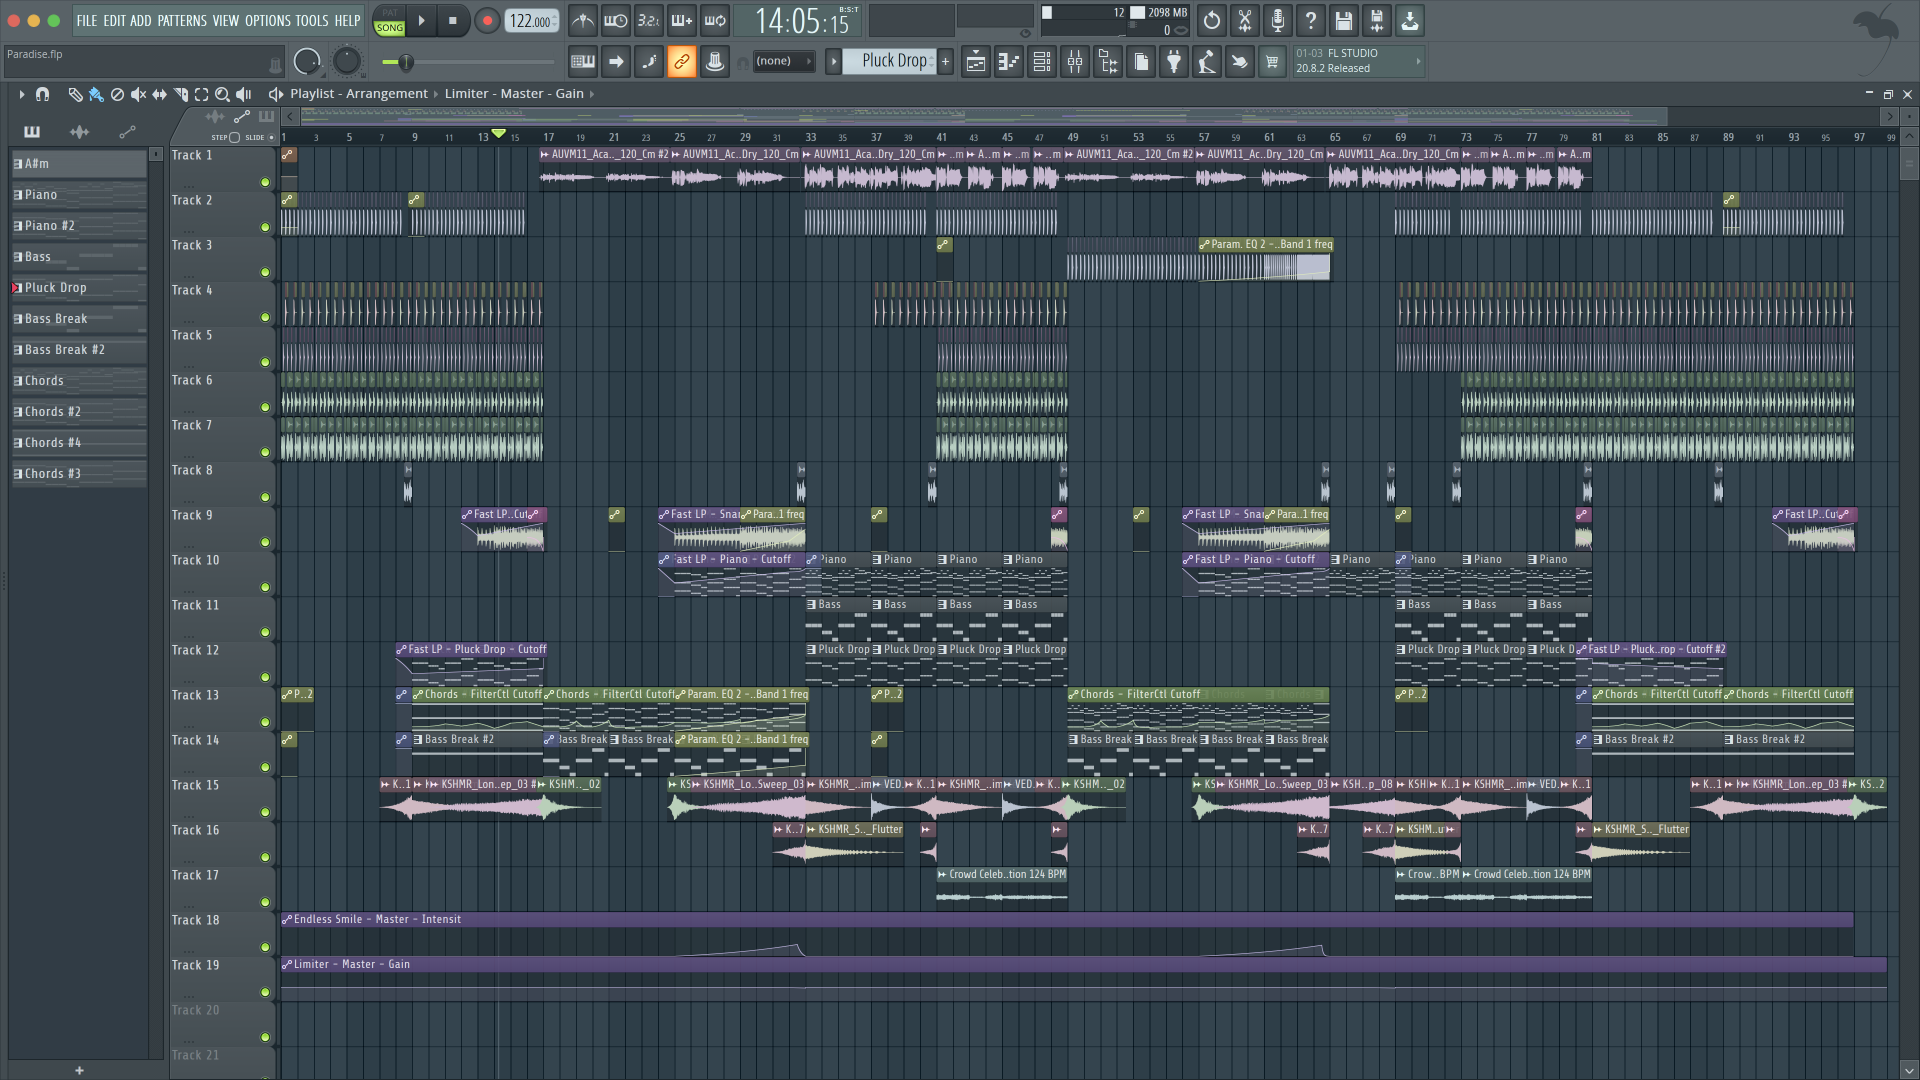Screen dimensions: 1920x1080
Task: Open the (none) pattern snap dropdown
Action: 783,61
